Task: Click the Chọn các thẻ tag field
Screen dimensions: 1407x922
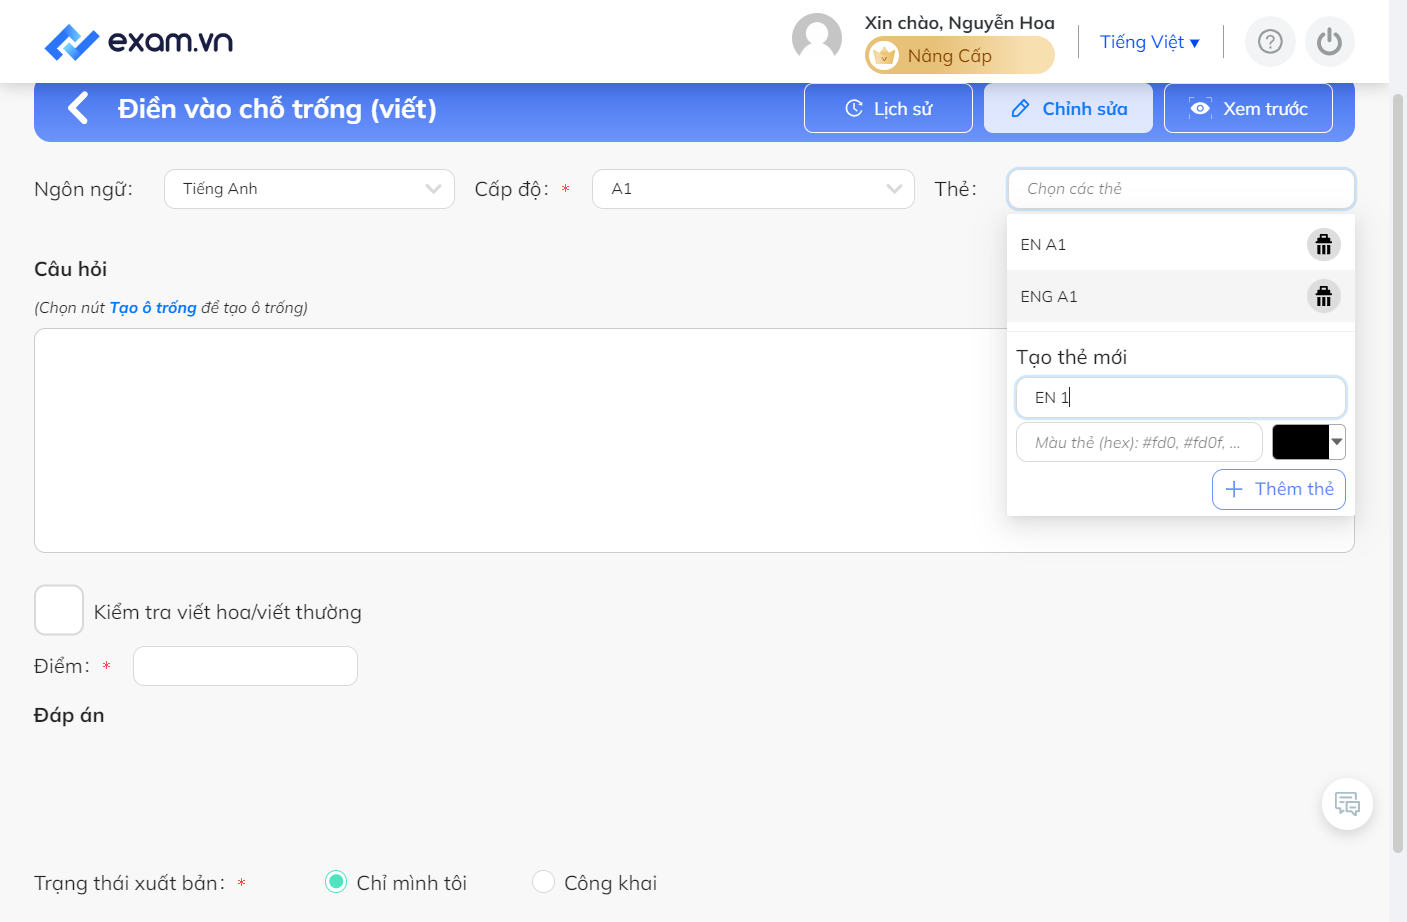Action: tap(1181, 189)
